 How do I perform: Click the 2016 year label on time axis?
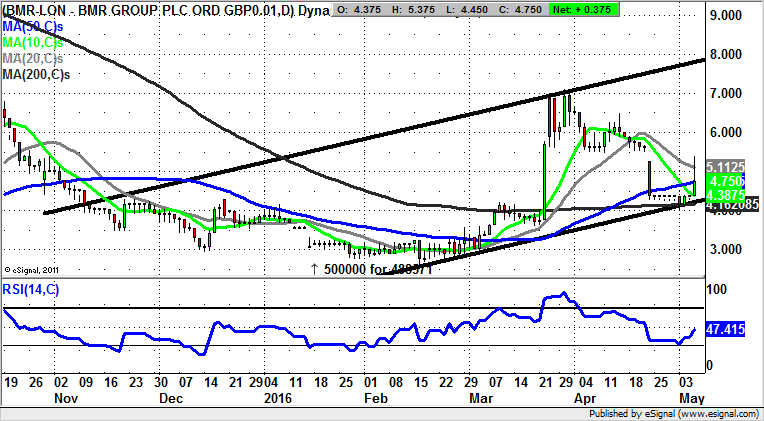click(275, 398)
